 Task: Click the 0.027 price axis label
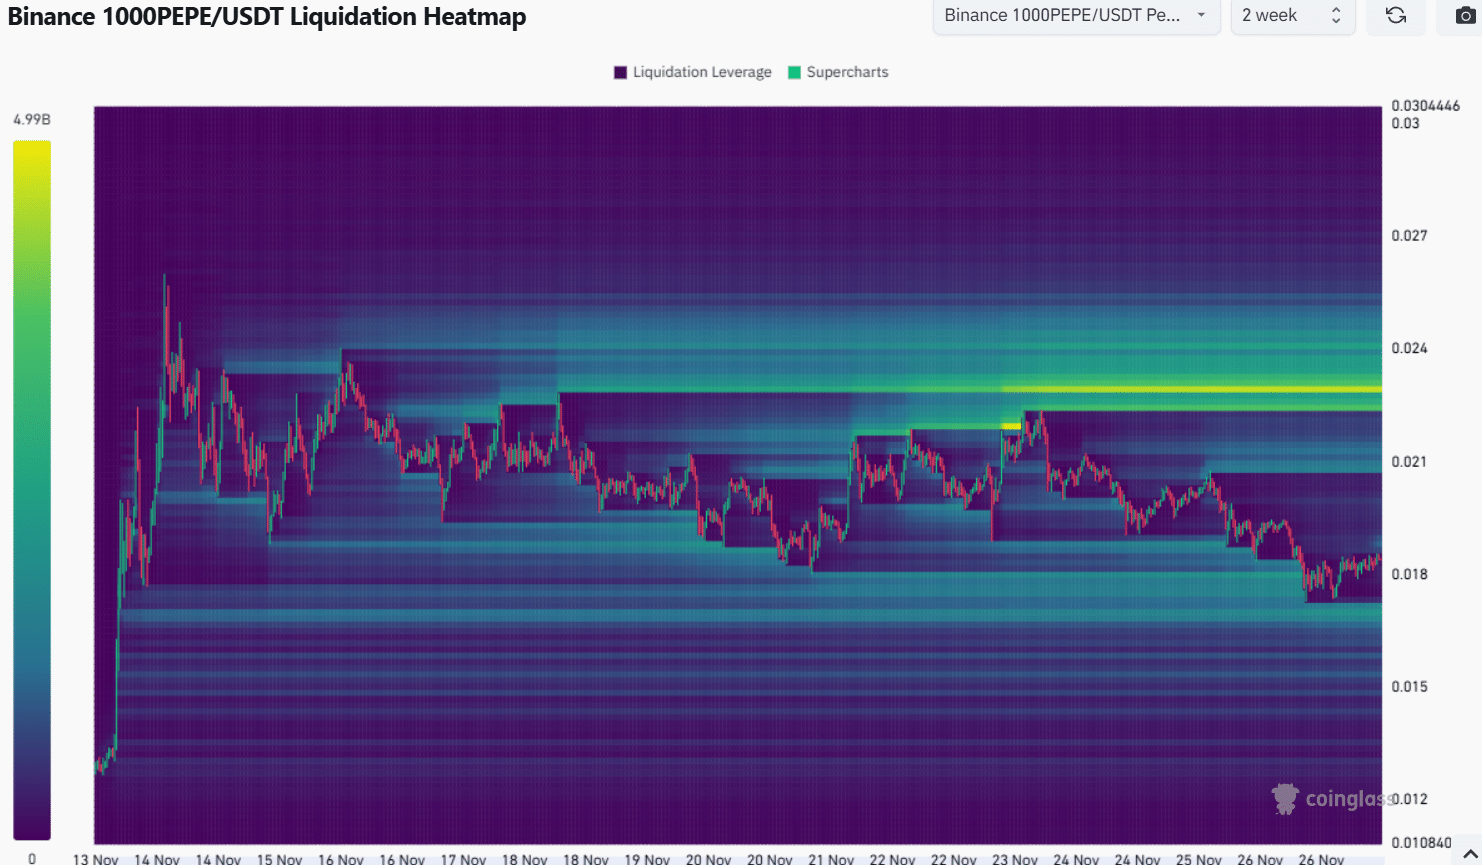[1409, 236]
